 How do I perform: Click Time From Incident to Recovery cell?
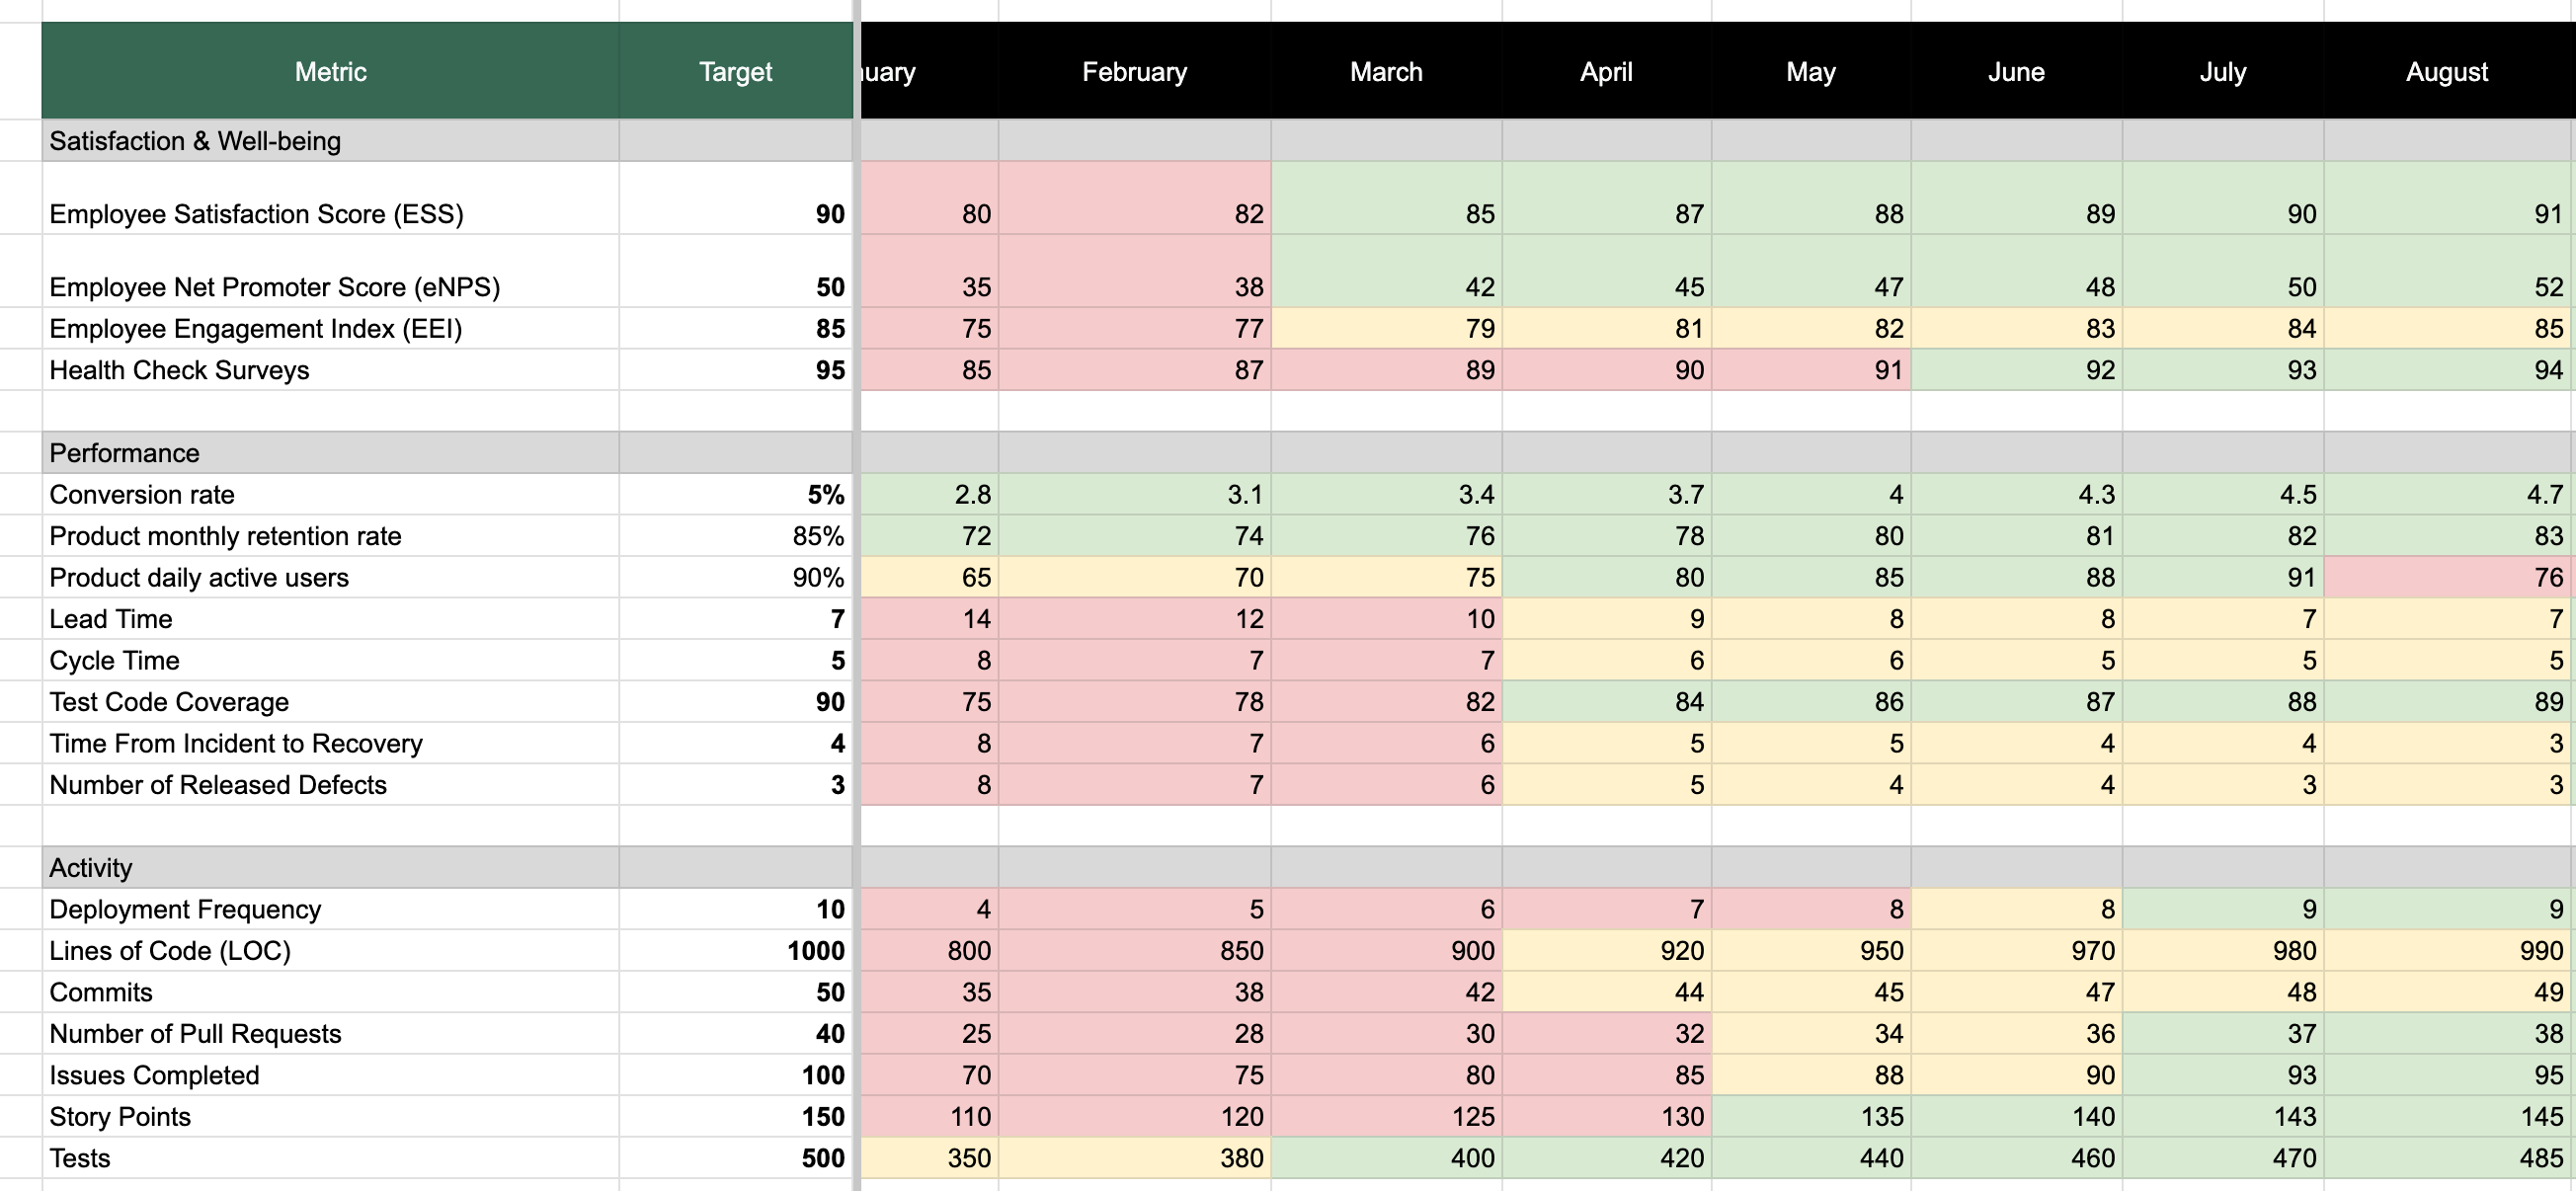point(330,743)
